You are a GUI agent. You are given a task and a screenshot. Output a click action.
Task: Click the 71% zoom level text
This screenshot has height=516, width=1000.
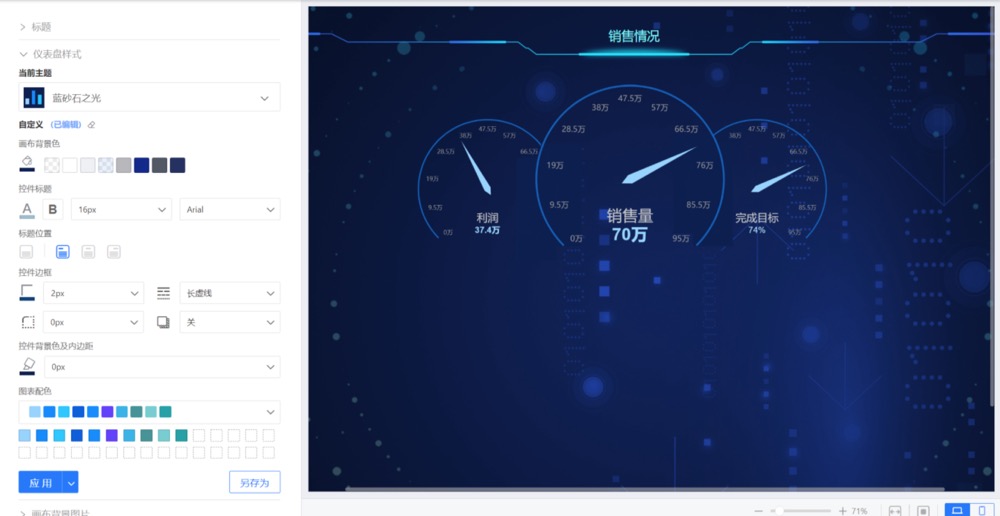click(x=860, y=511)
